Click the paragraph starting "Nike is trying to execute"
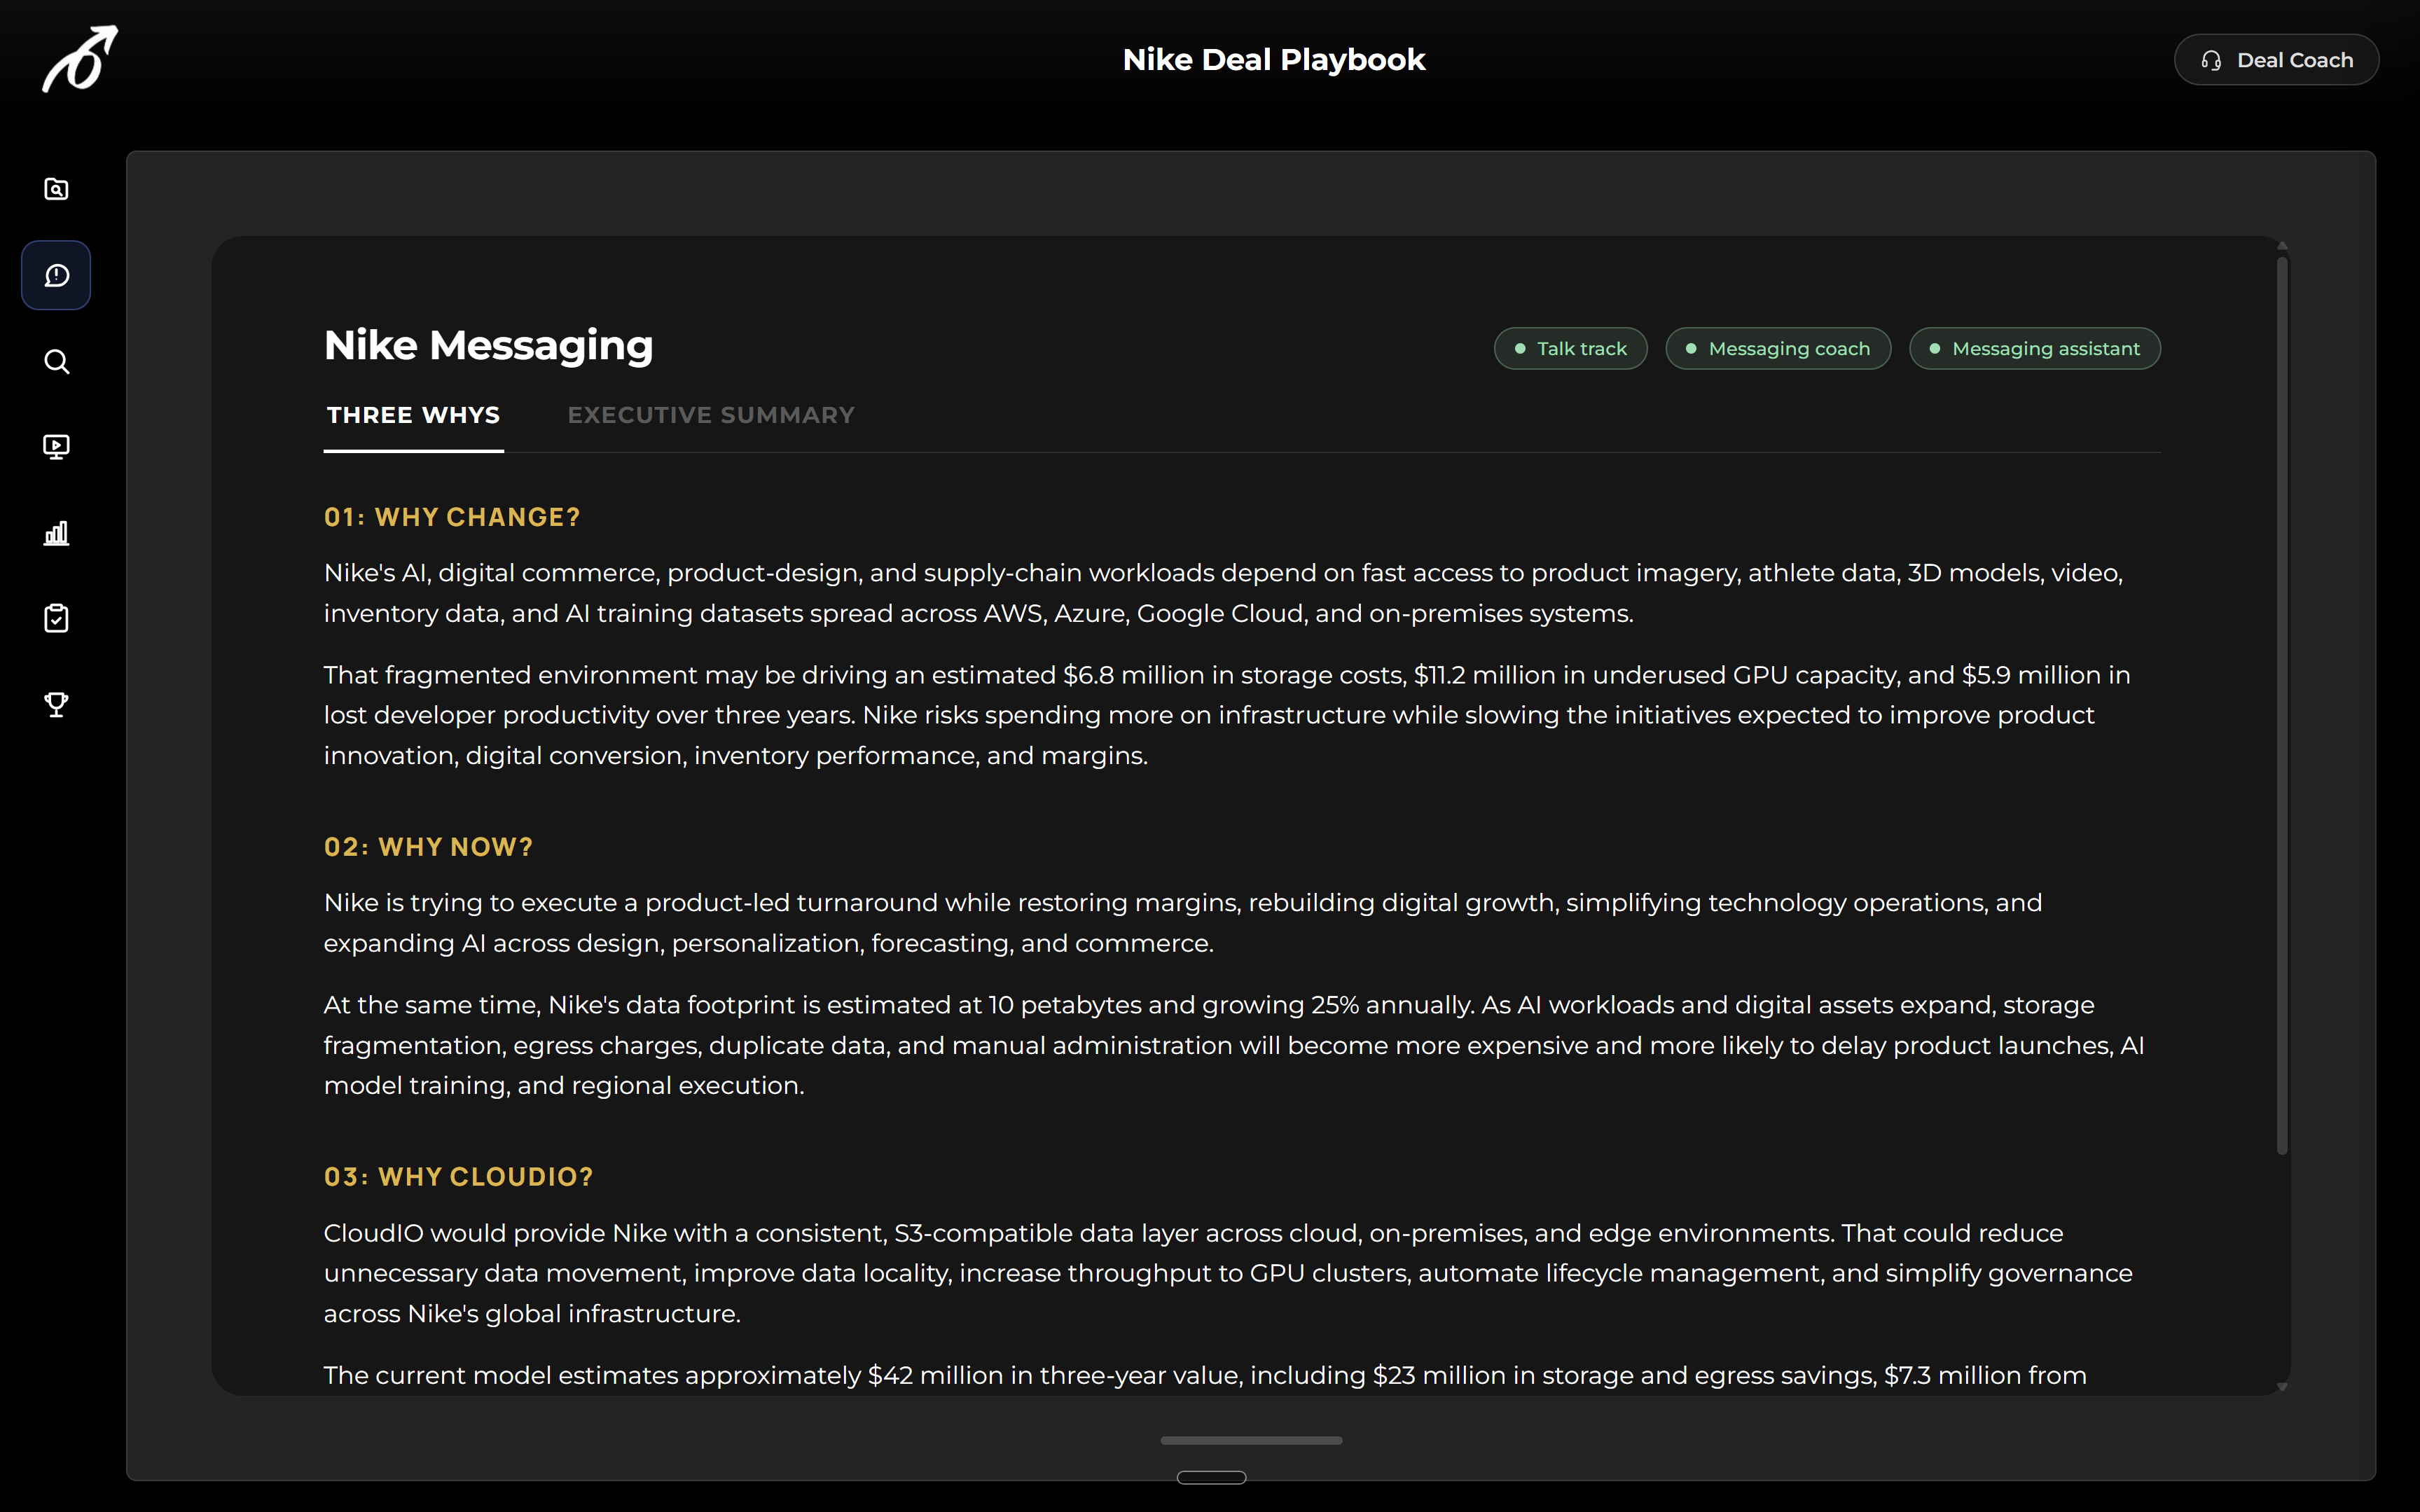 click(1183, 923)
